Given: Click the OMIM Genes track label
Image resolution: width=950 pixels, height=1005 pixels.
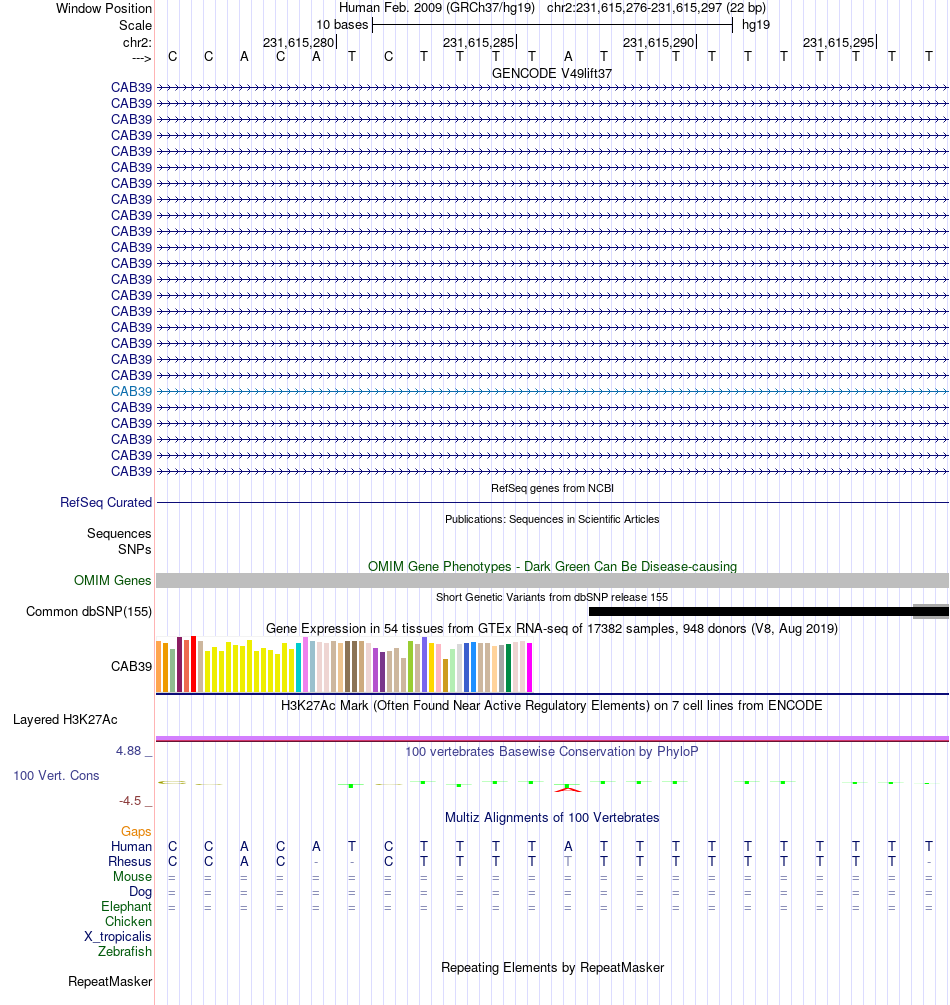Looking at the screenshot, I should (112, 581).
